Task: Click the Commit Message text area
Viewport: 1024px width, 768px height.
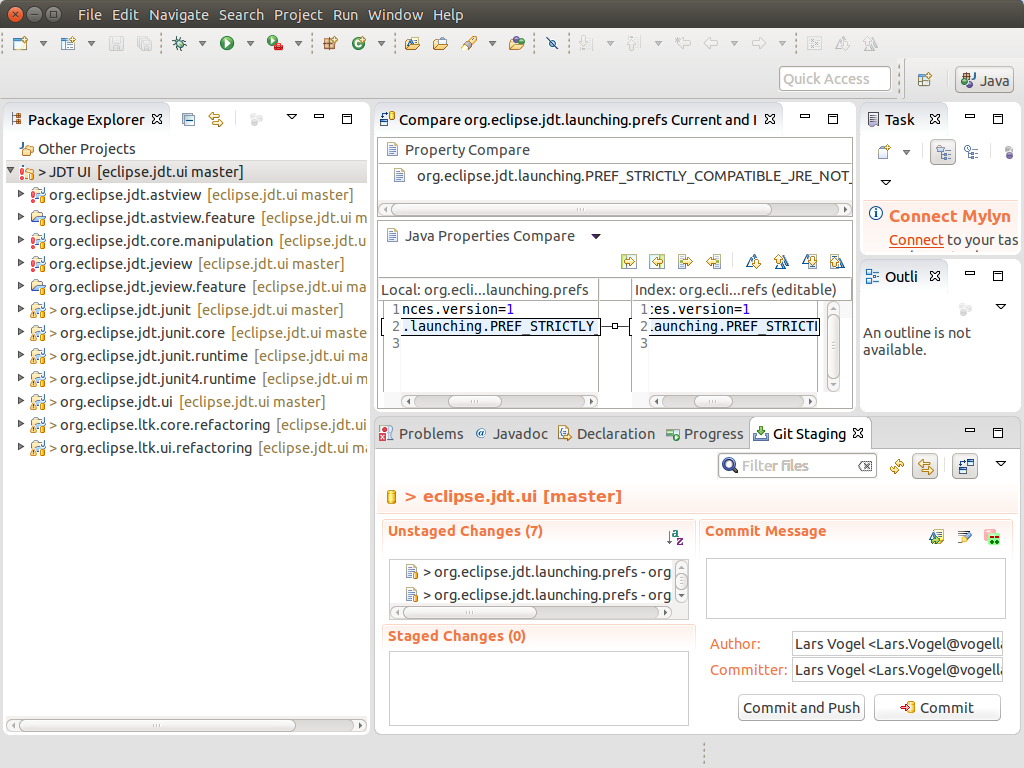Action: coord(856,588)
